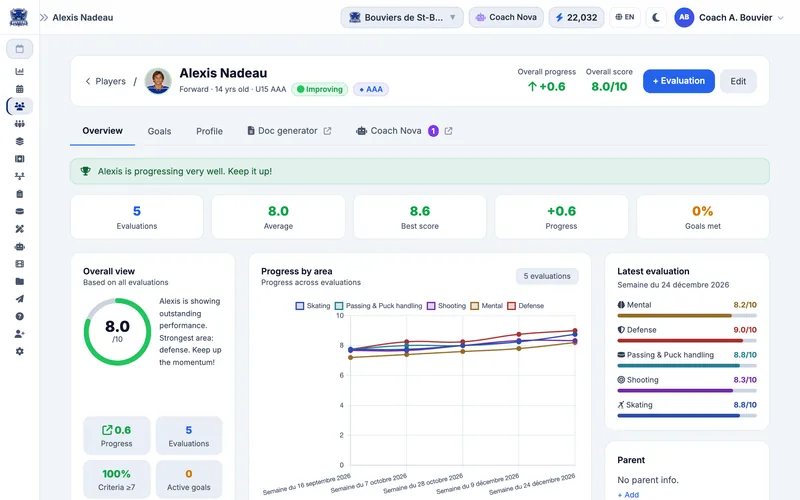Open the robot assistant sidebar icon

point(19,246)
